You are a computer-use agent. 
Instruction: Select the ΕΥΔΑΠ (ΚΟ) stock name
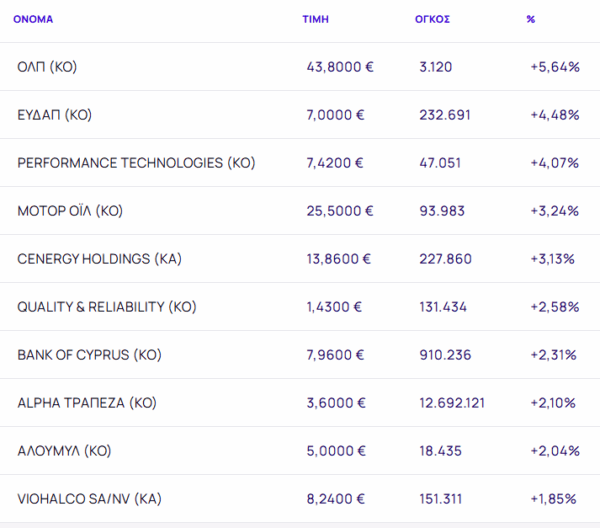54,115
